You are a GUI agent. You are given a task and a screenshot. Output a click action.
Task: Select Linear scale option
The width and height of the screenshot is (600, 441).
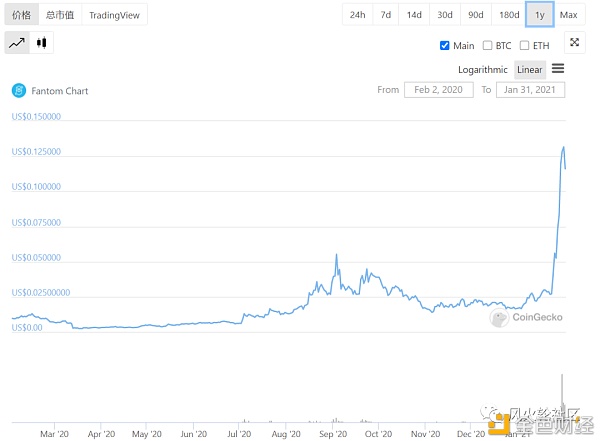pyautogui.click(x=530, y=70)
